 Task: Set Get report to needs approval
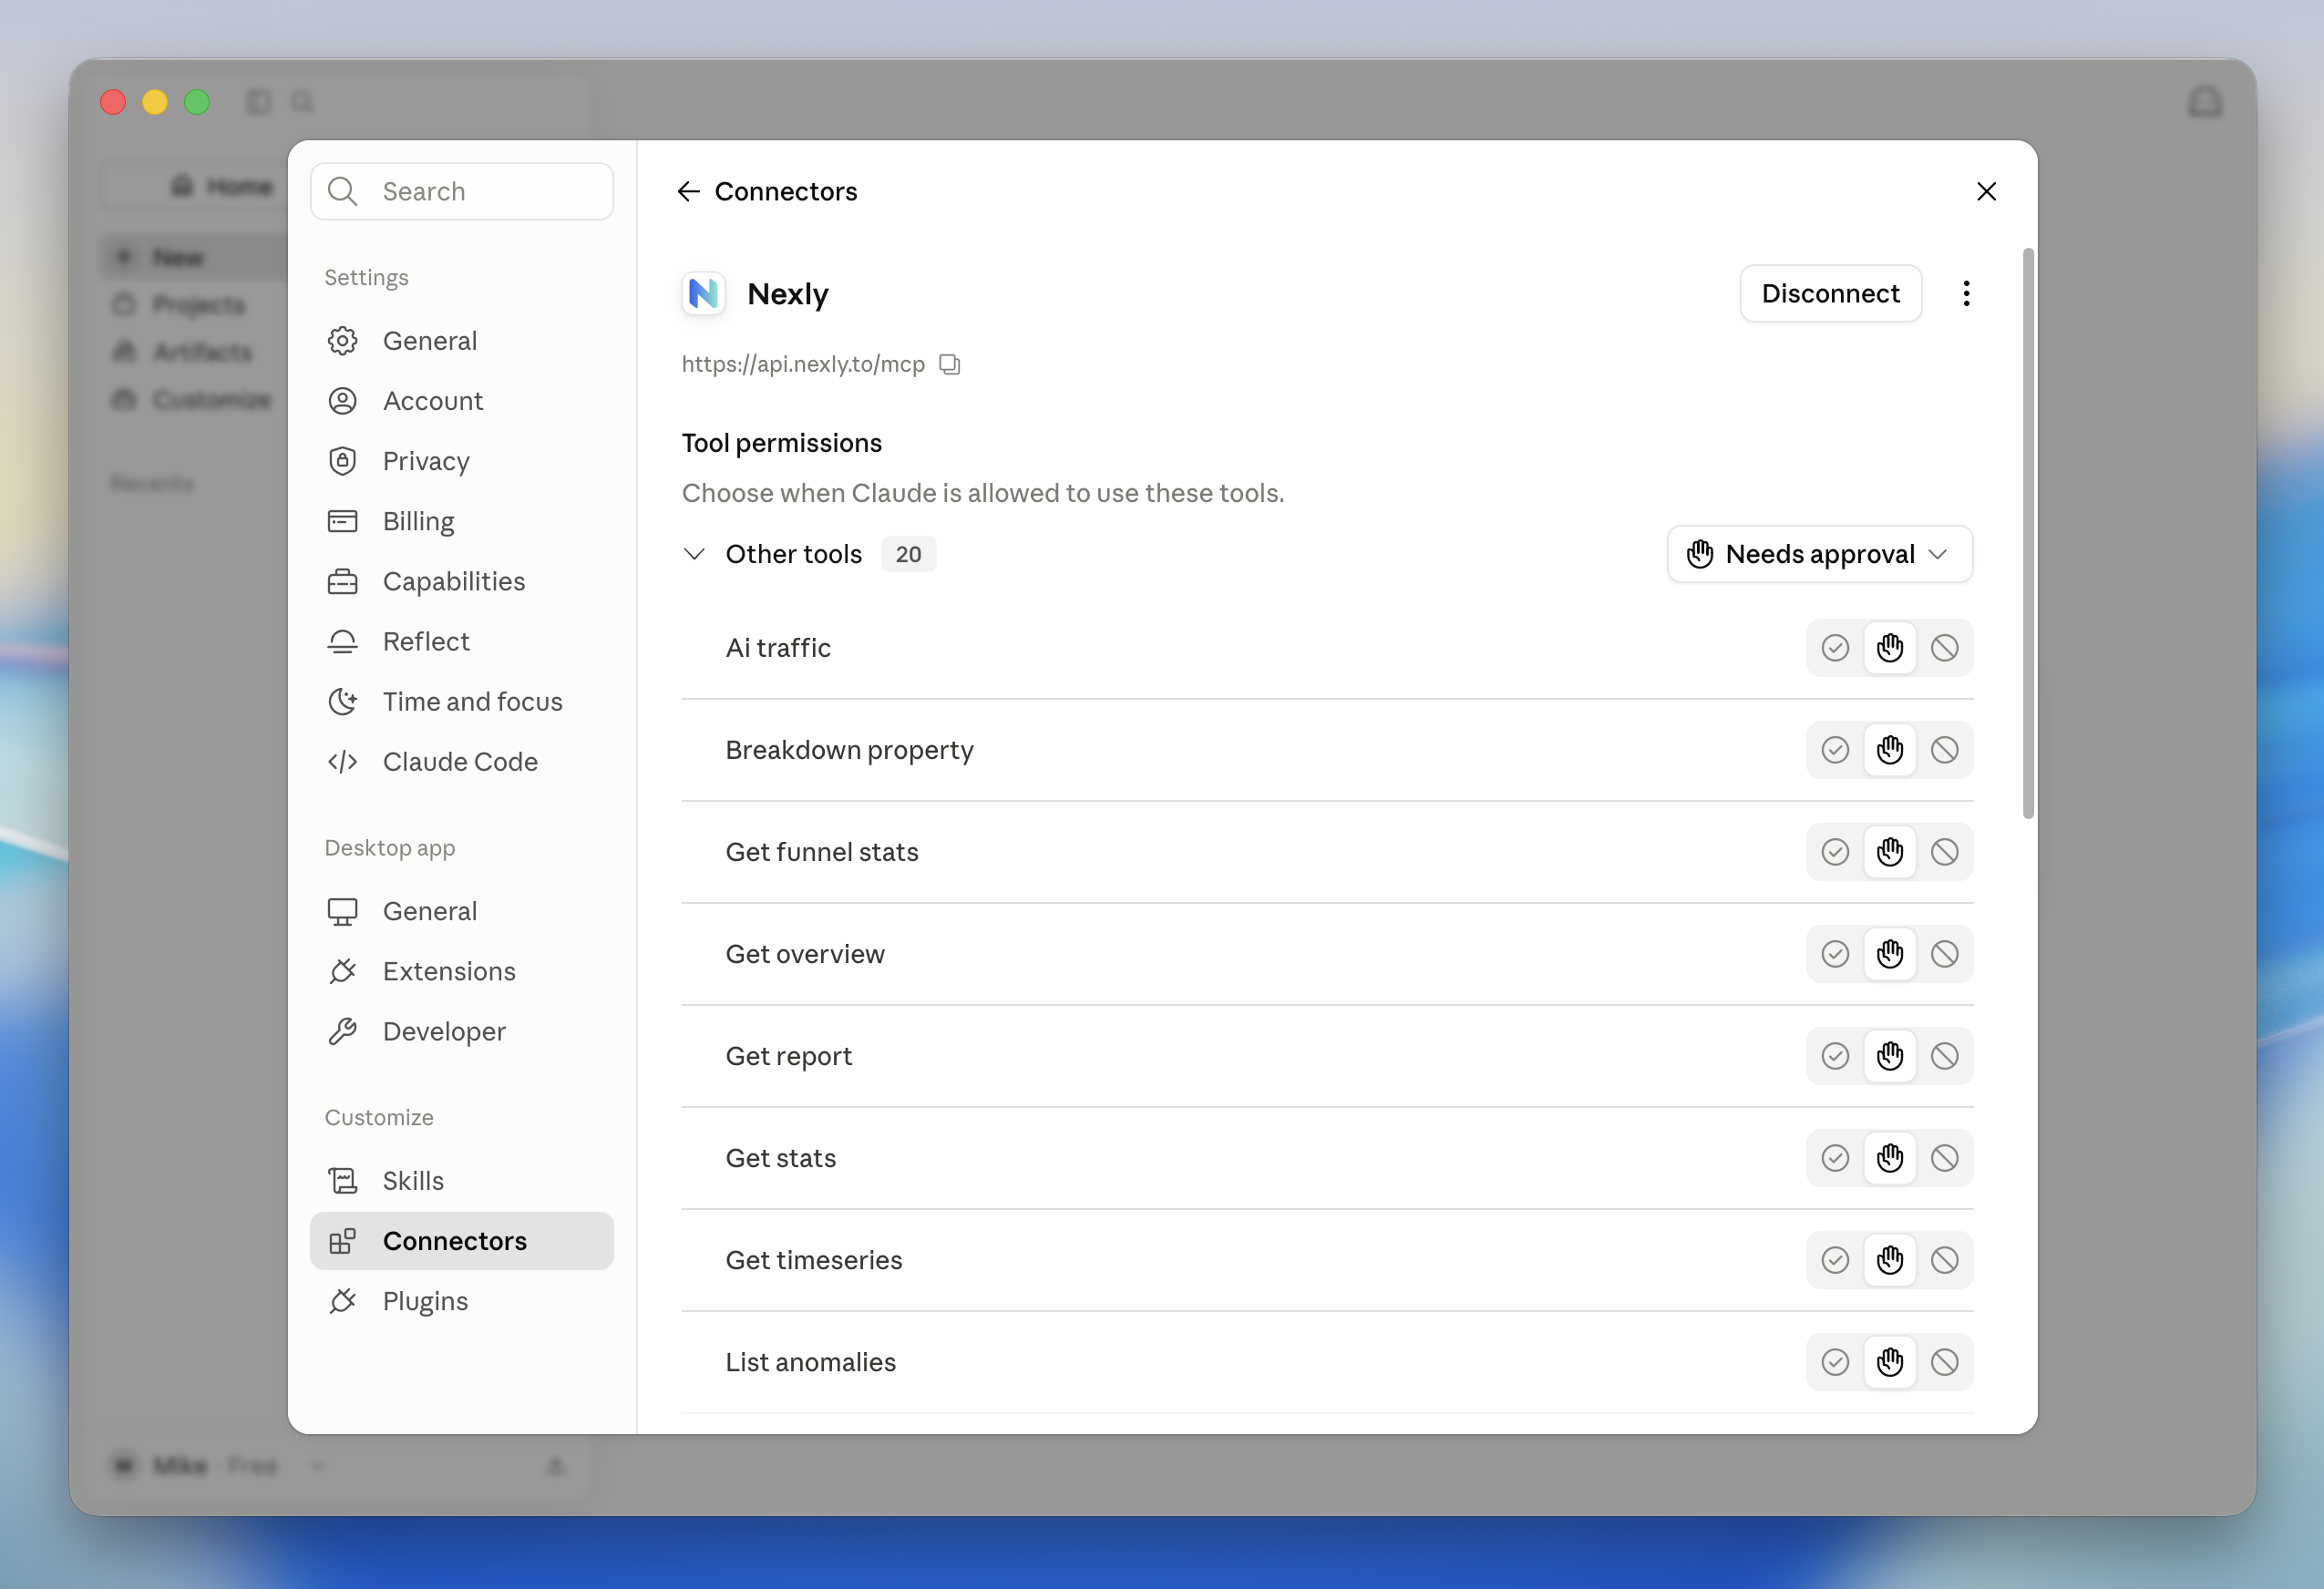(x=1889, y=1056)
